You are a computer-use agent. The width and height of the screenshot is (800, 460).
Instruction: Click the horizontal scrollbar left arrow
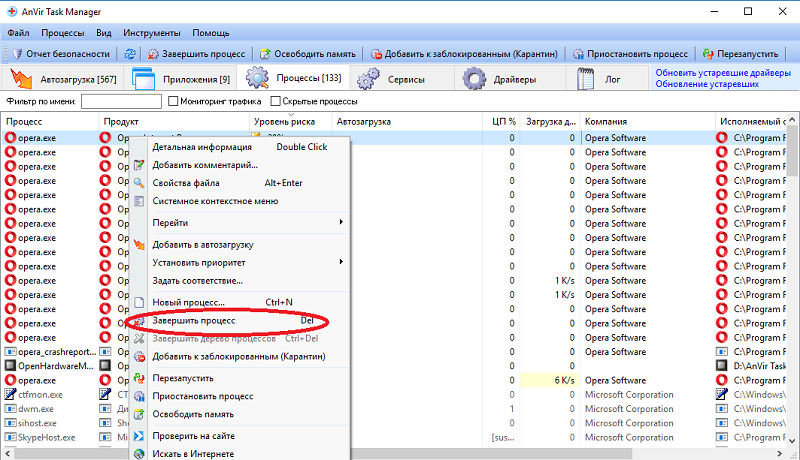(7, 453)
